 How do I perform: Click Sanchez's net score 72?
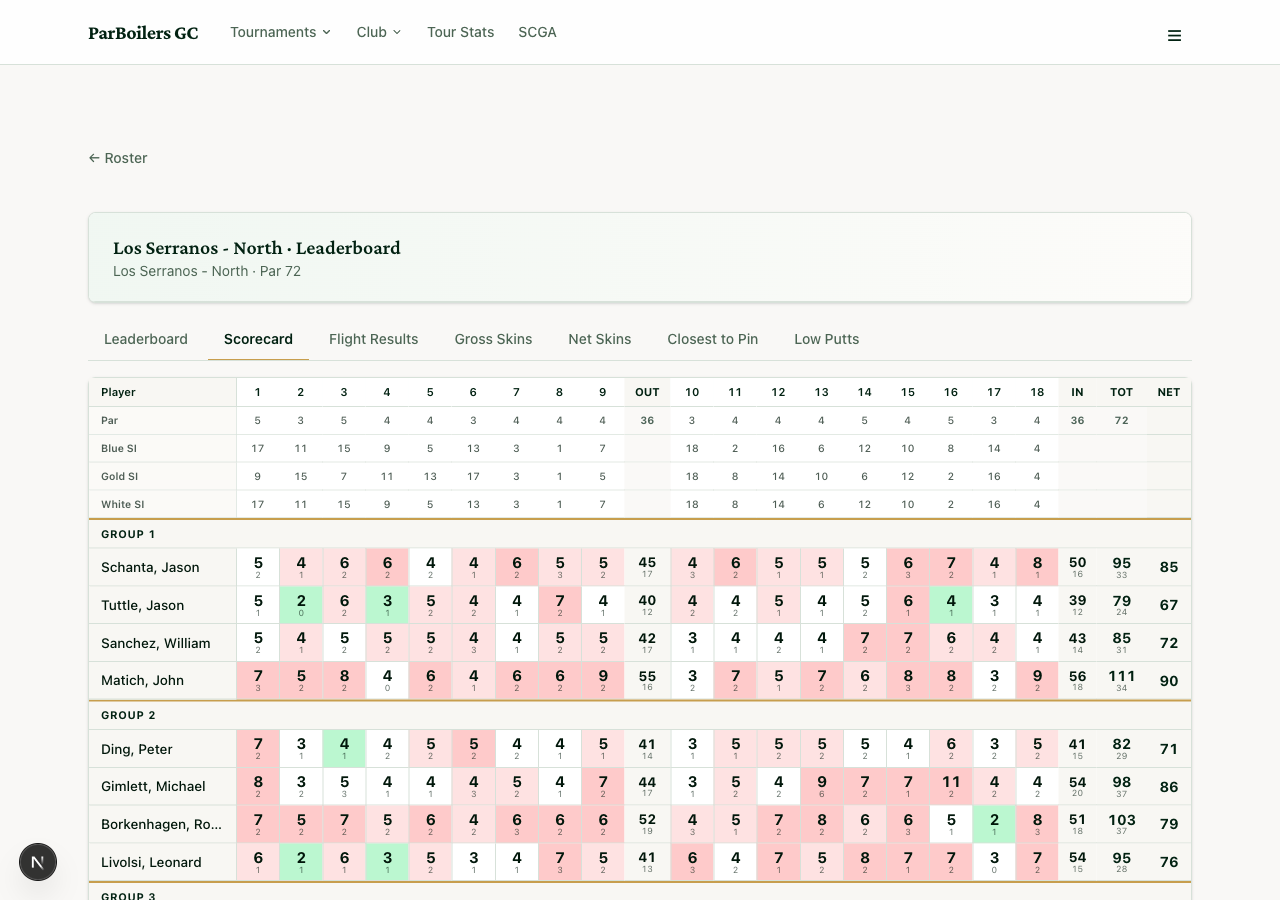pyautogui.click(x=1169, y=643)
